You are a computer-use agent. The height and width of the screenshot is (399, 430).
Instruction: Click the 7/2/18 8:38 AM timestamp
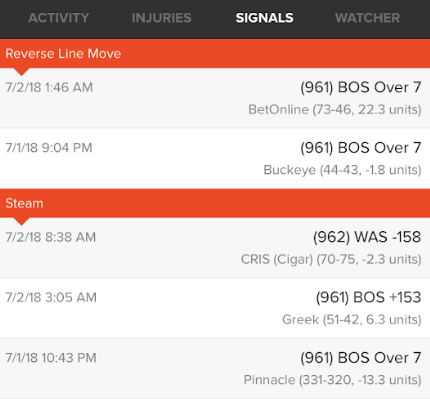click(51, 237)
